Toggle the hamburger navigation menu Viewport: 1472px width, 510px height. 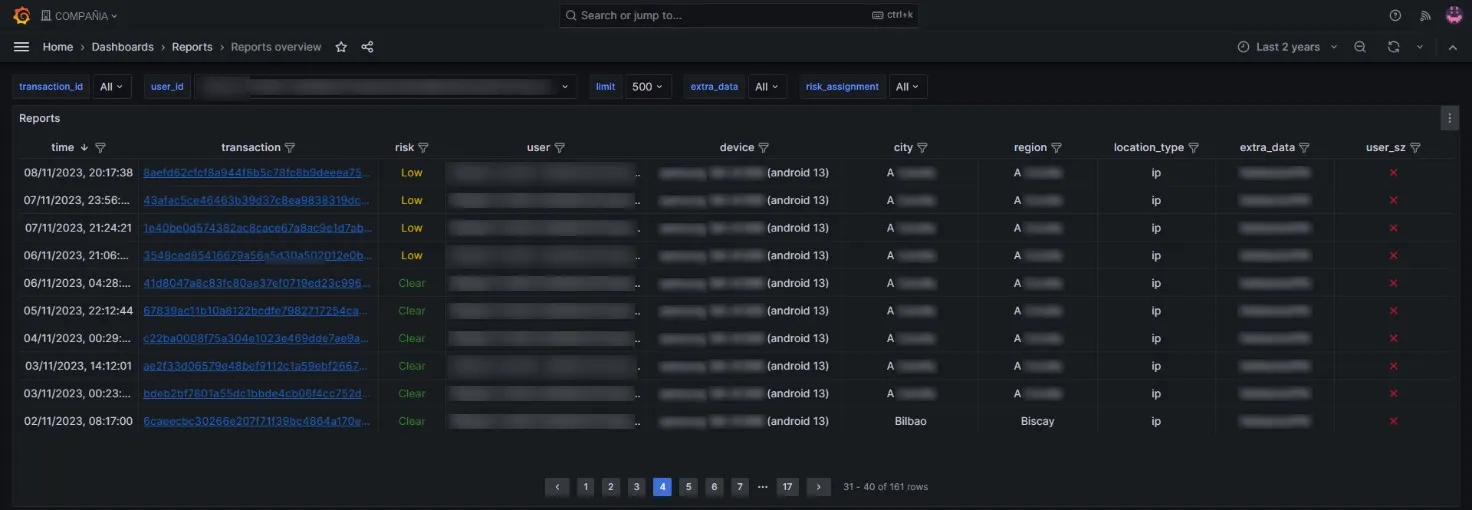click(x=21, y=47)
